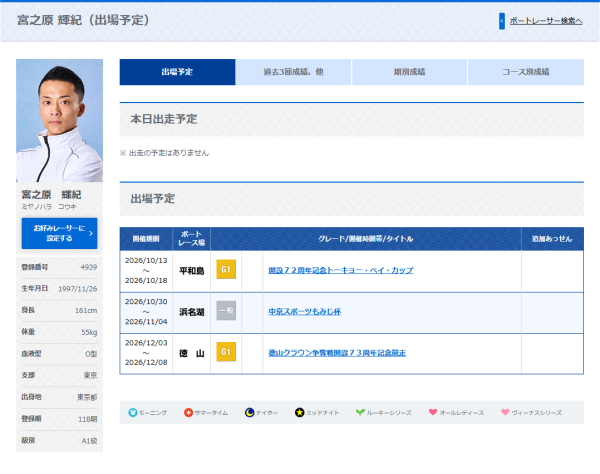Click registration number 4939

click(x=89, y=267)
